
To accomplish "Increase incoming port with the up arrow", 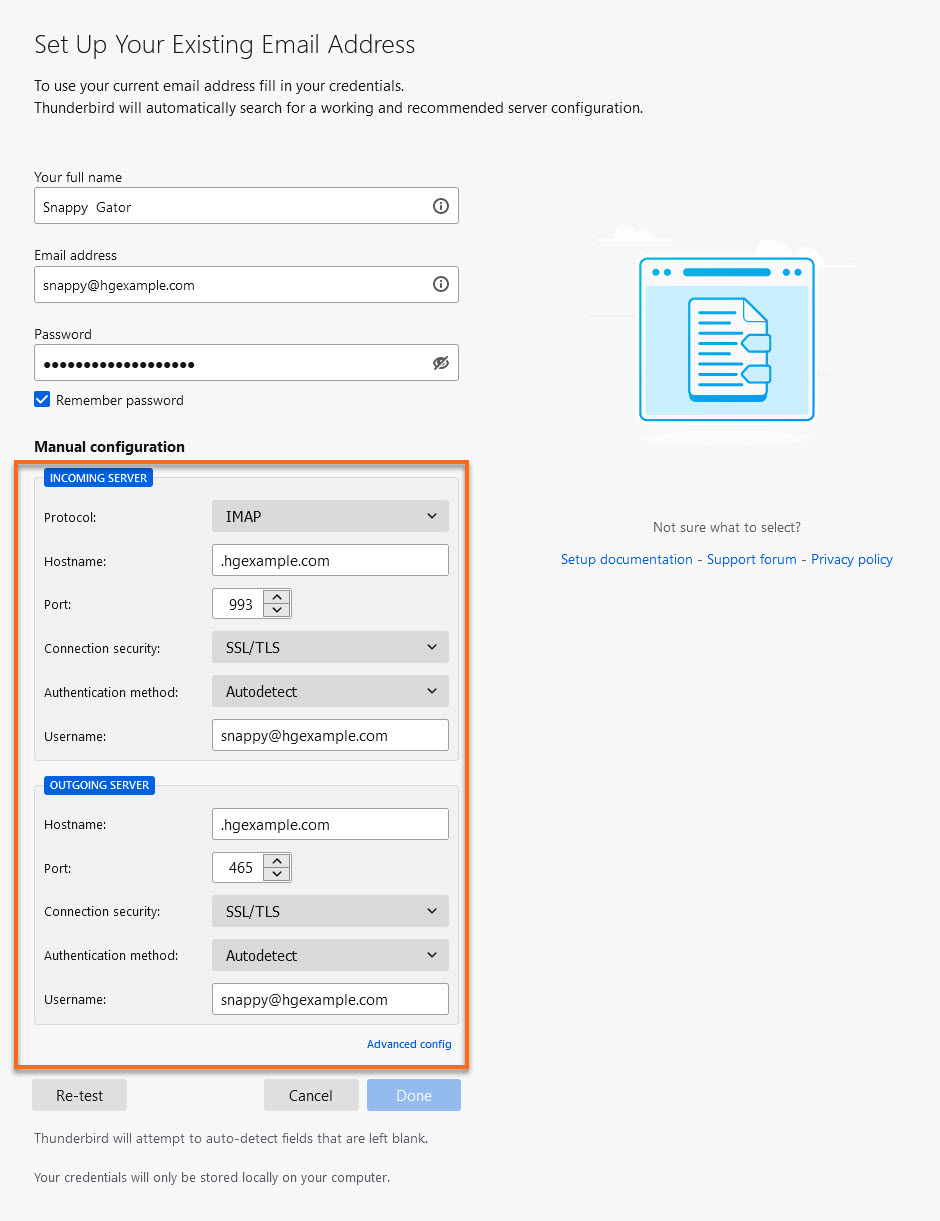I will [x=277, y=597].
